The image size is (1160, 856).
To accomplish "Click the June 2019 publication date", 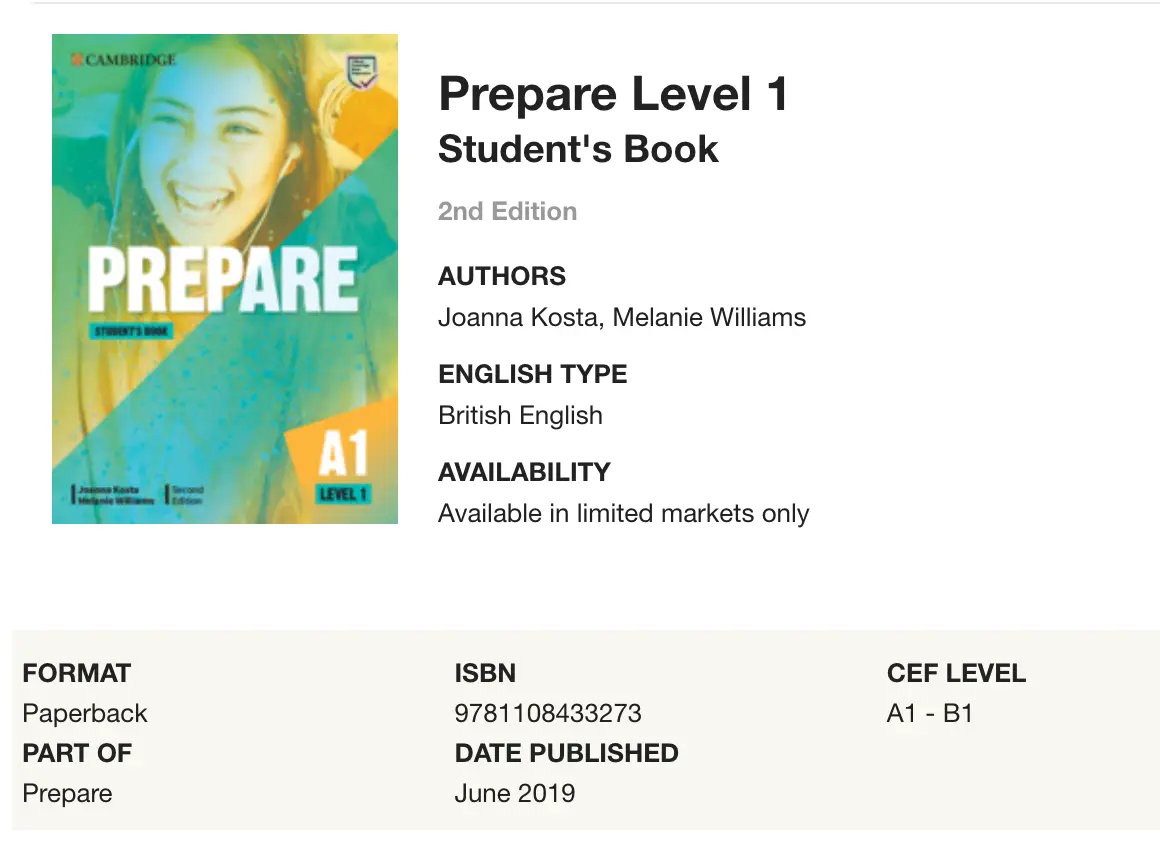I will pos(514,793).
